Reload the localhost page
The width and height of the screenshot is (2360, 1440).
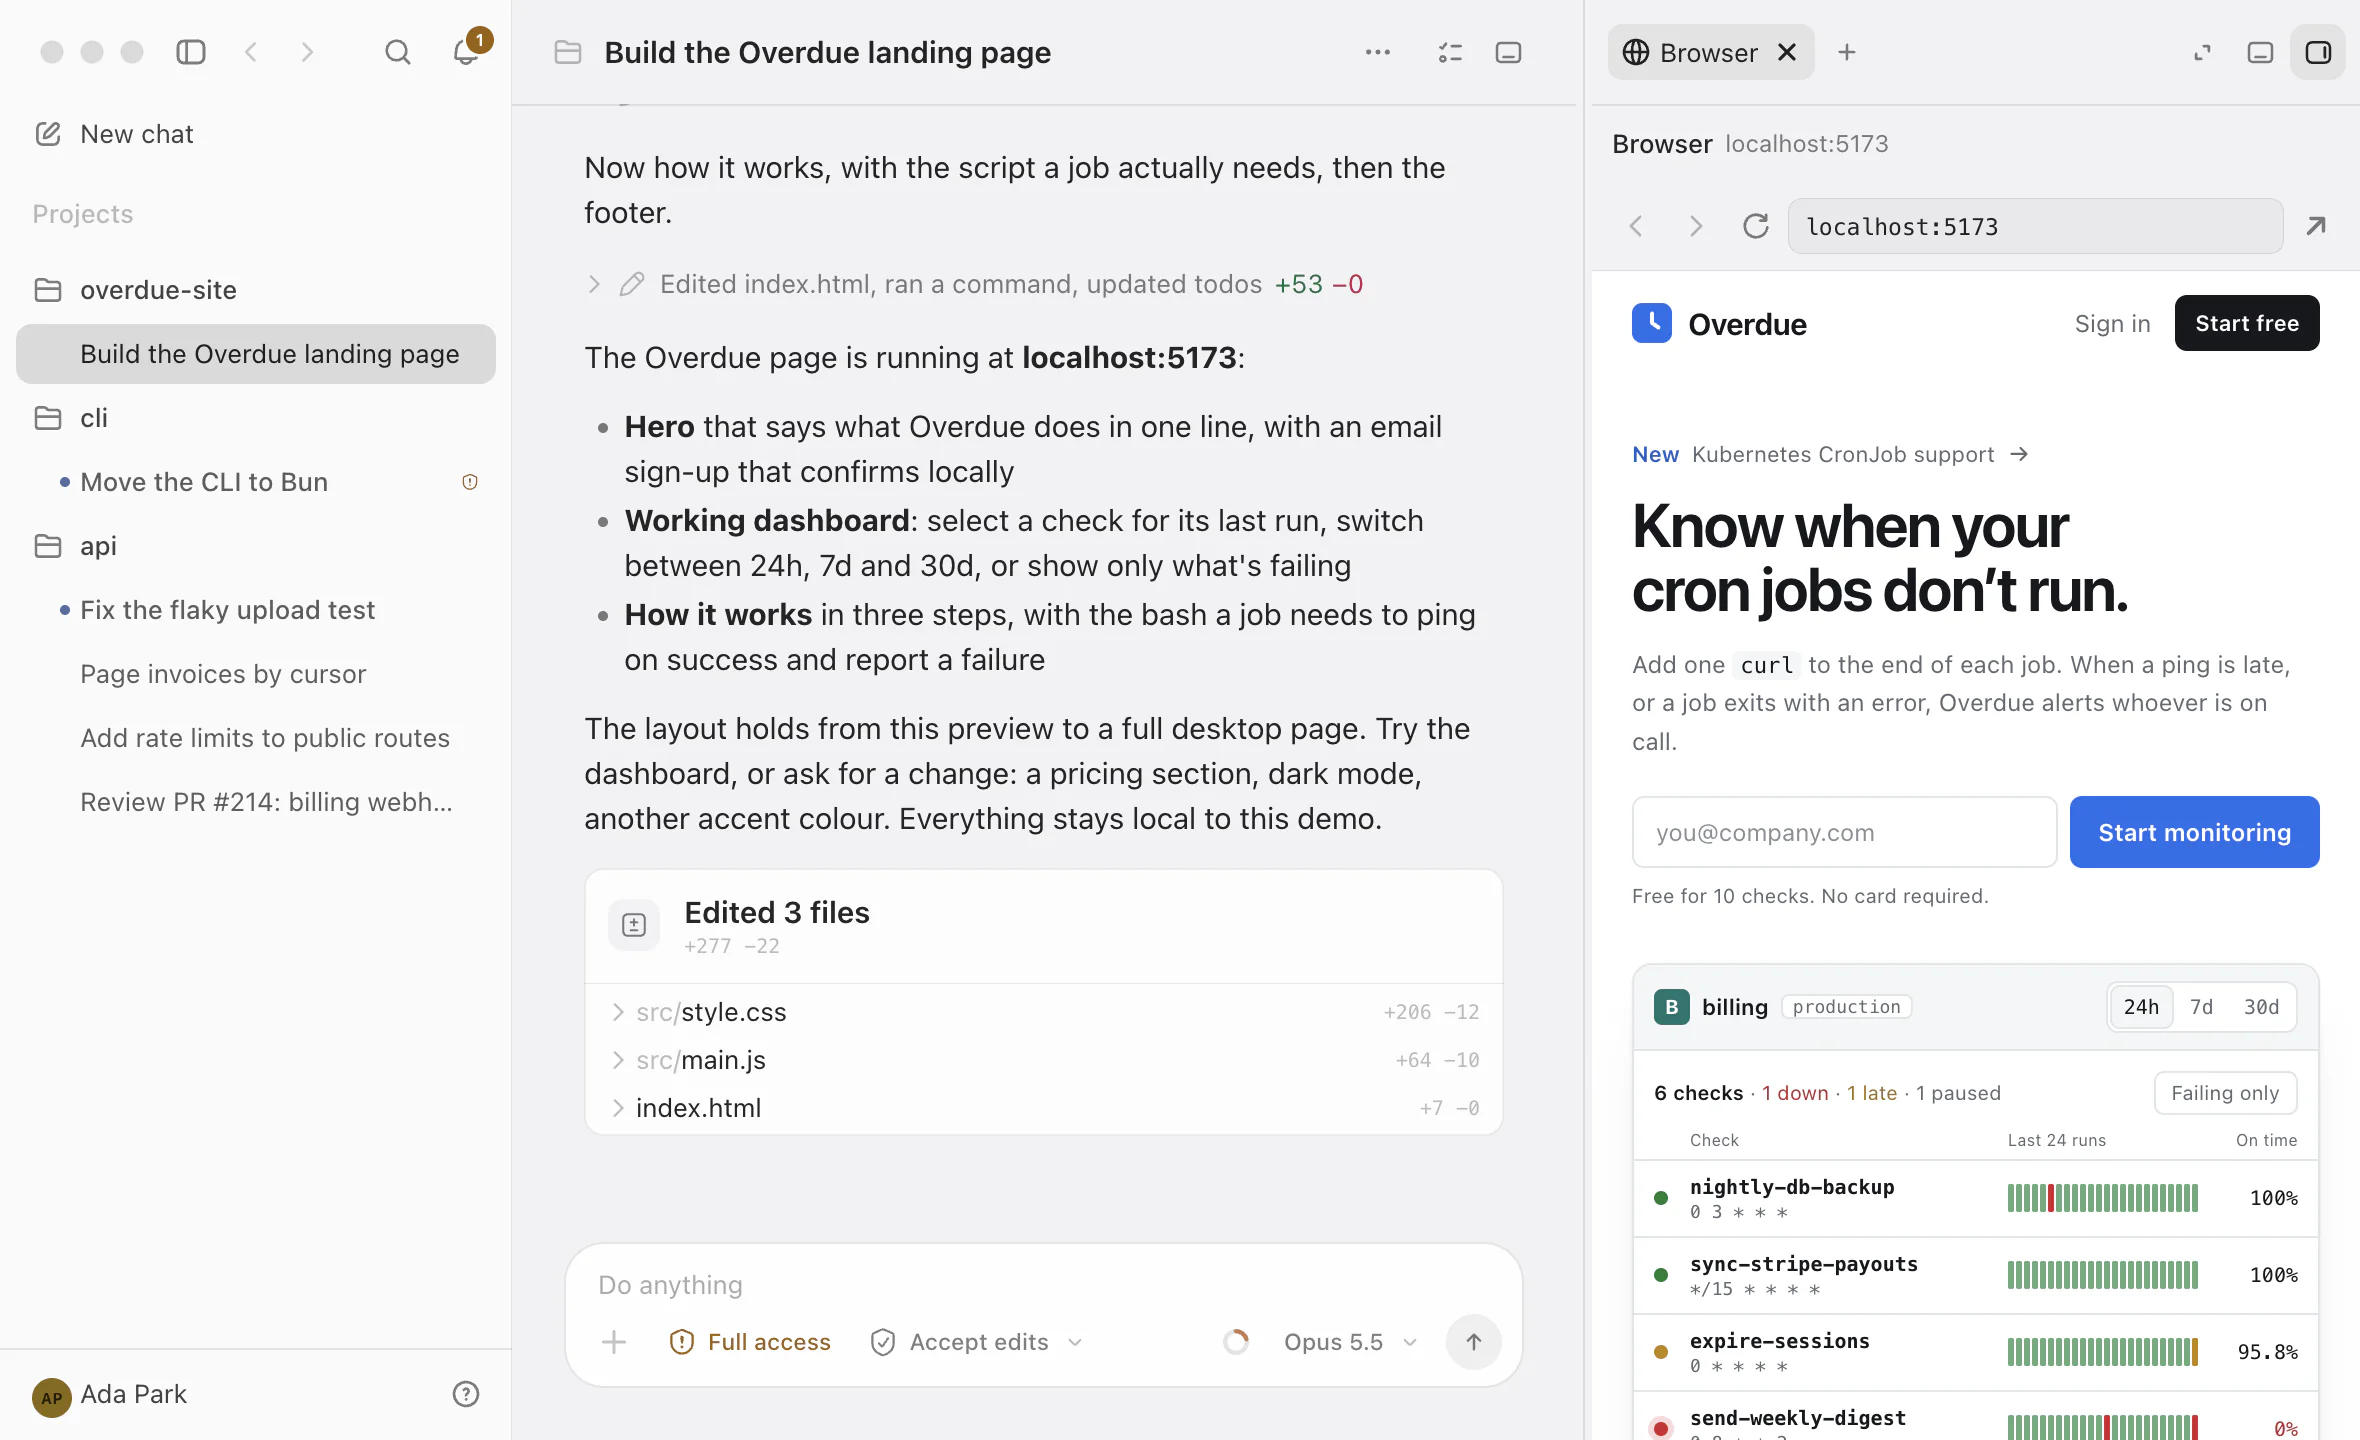click(1756, 226)
